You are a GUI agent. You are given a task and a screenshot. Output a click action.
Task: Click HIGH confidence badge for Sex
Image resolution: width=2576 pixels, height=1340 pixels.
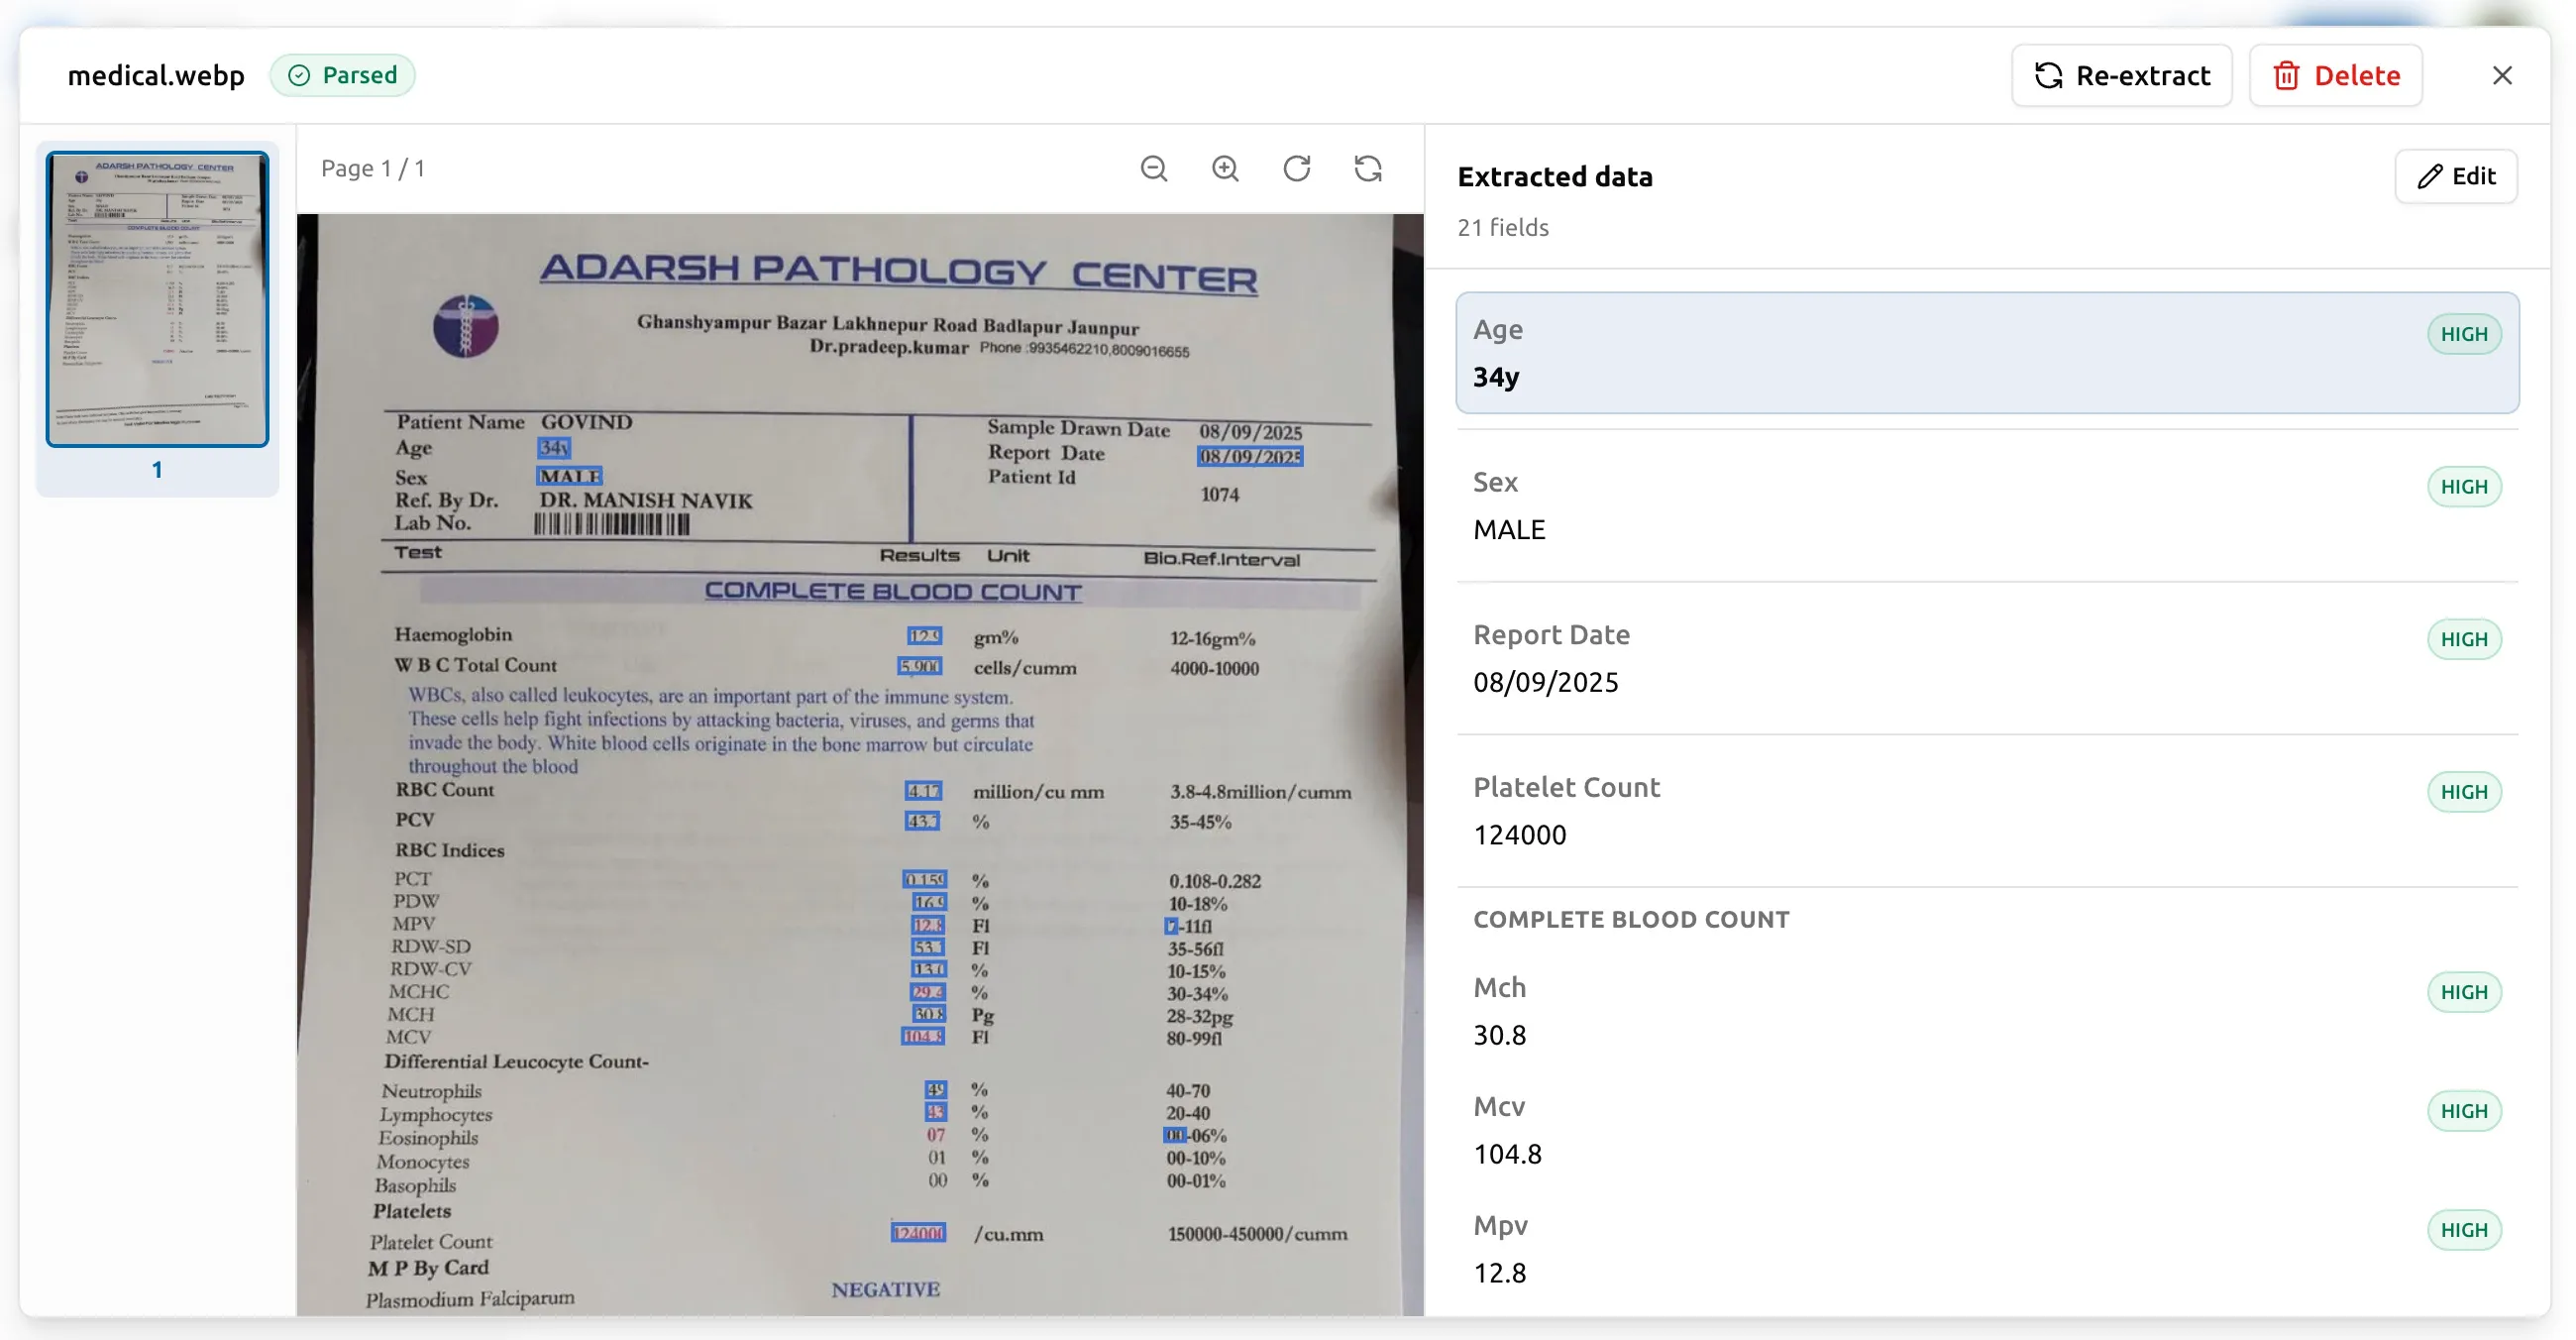[2464, 487]
